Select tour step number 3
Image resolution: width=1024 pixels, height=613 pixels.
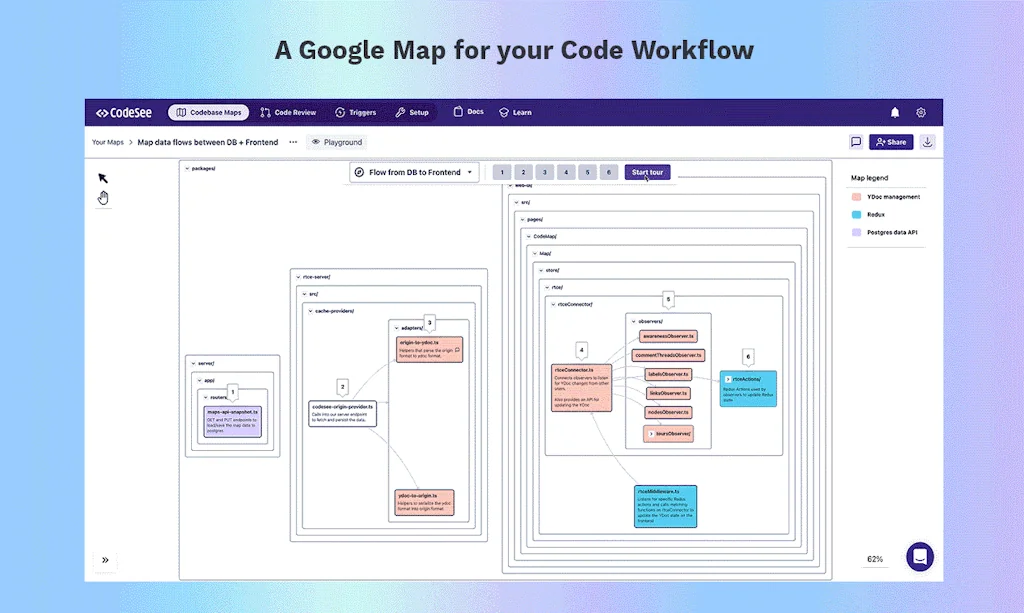pos(544,172)
